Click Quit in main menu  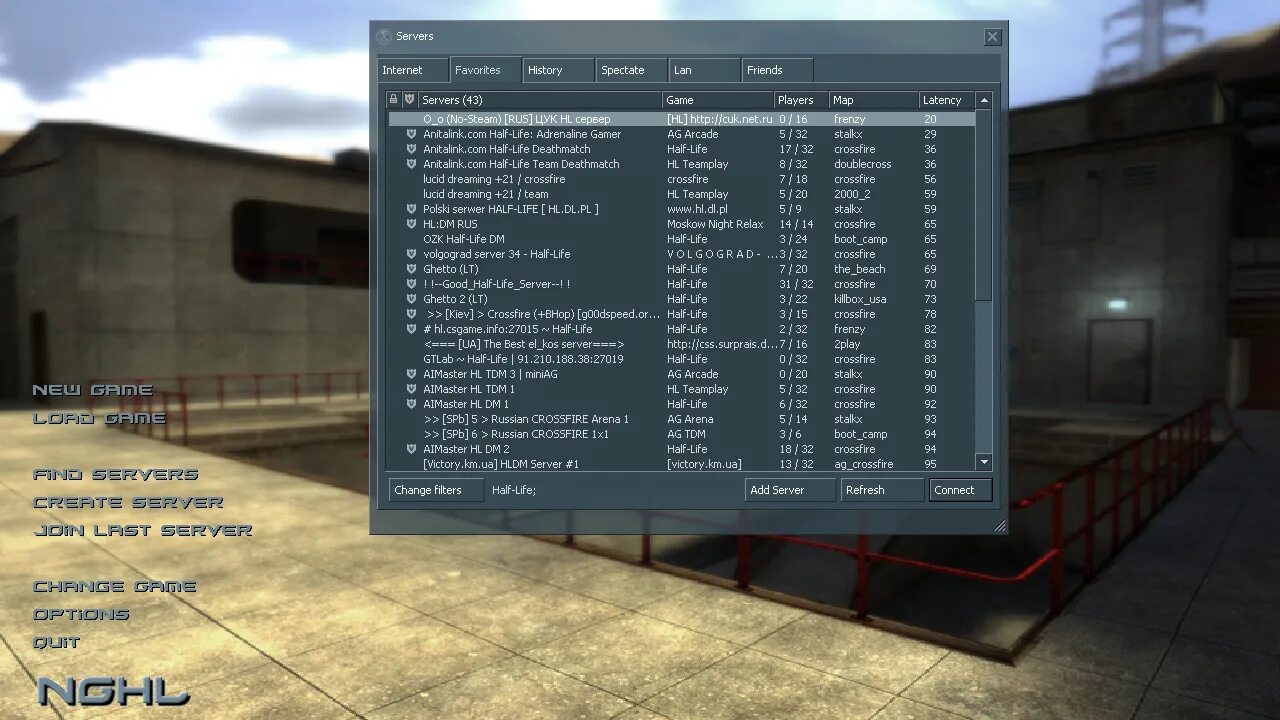tap(57, 642)
